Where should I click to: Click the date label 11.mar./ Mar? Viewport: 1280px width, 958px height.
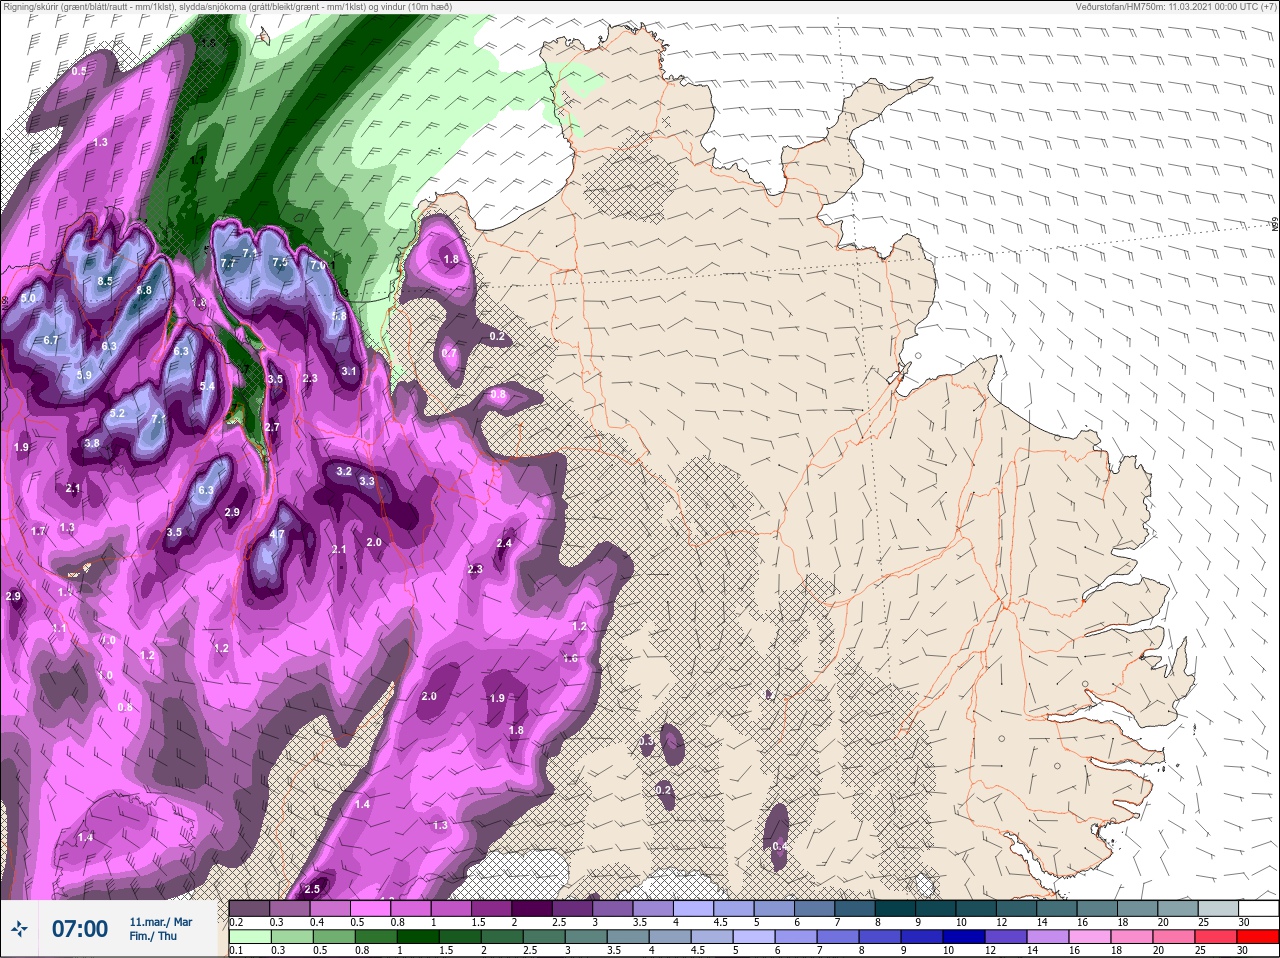161,922
